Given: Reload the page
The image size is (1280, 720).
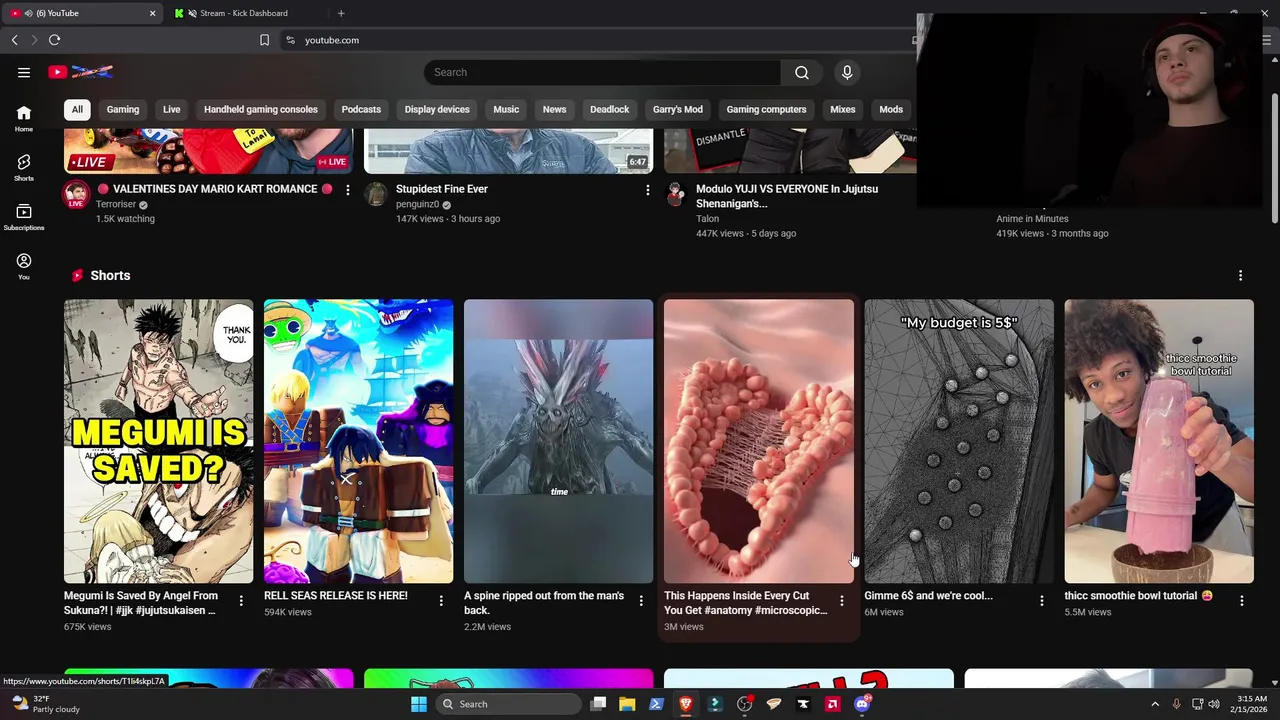Looking at the screenshot, I should (54, 40).
